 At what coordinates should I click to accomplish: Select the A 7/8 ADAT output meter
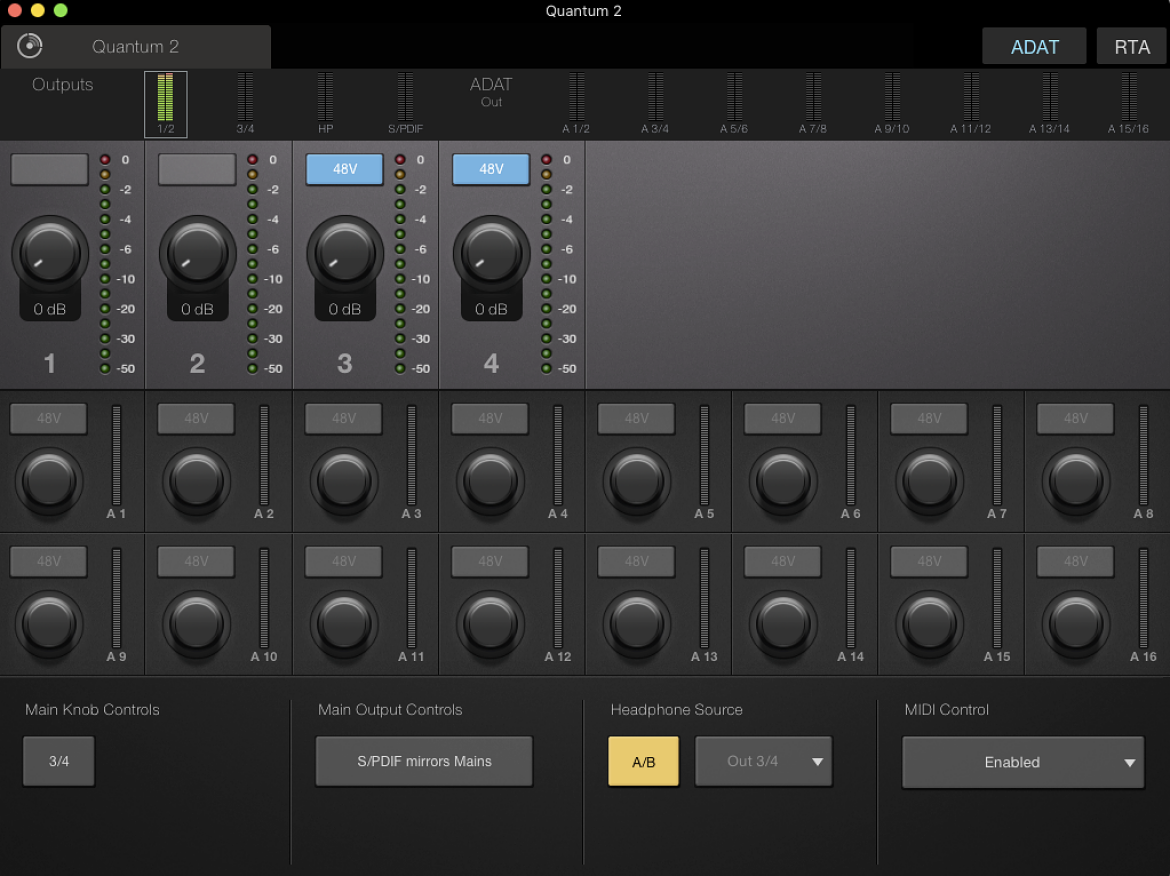[x=813, y=104]
